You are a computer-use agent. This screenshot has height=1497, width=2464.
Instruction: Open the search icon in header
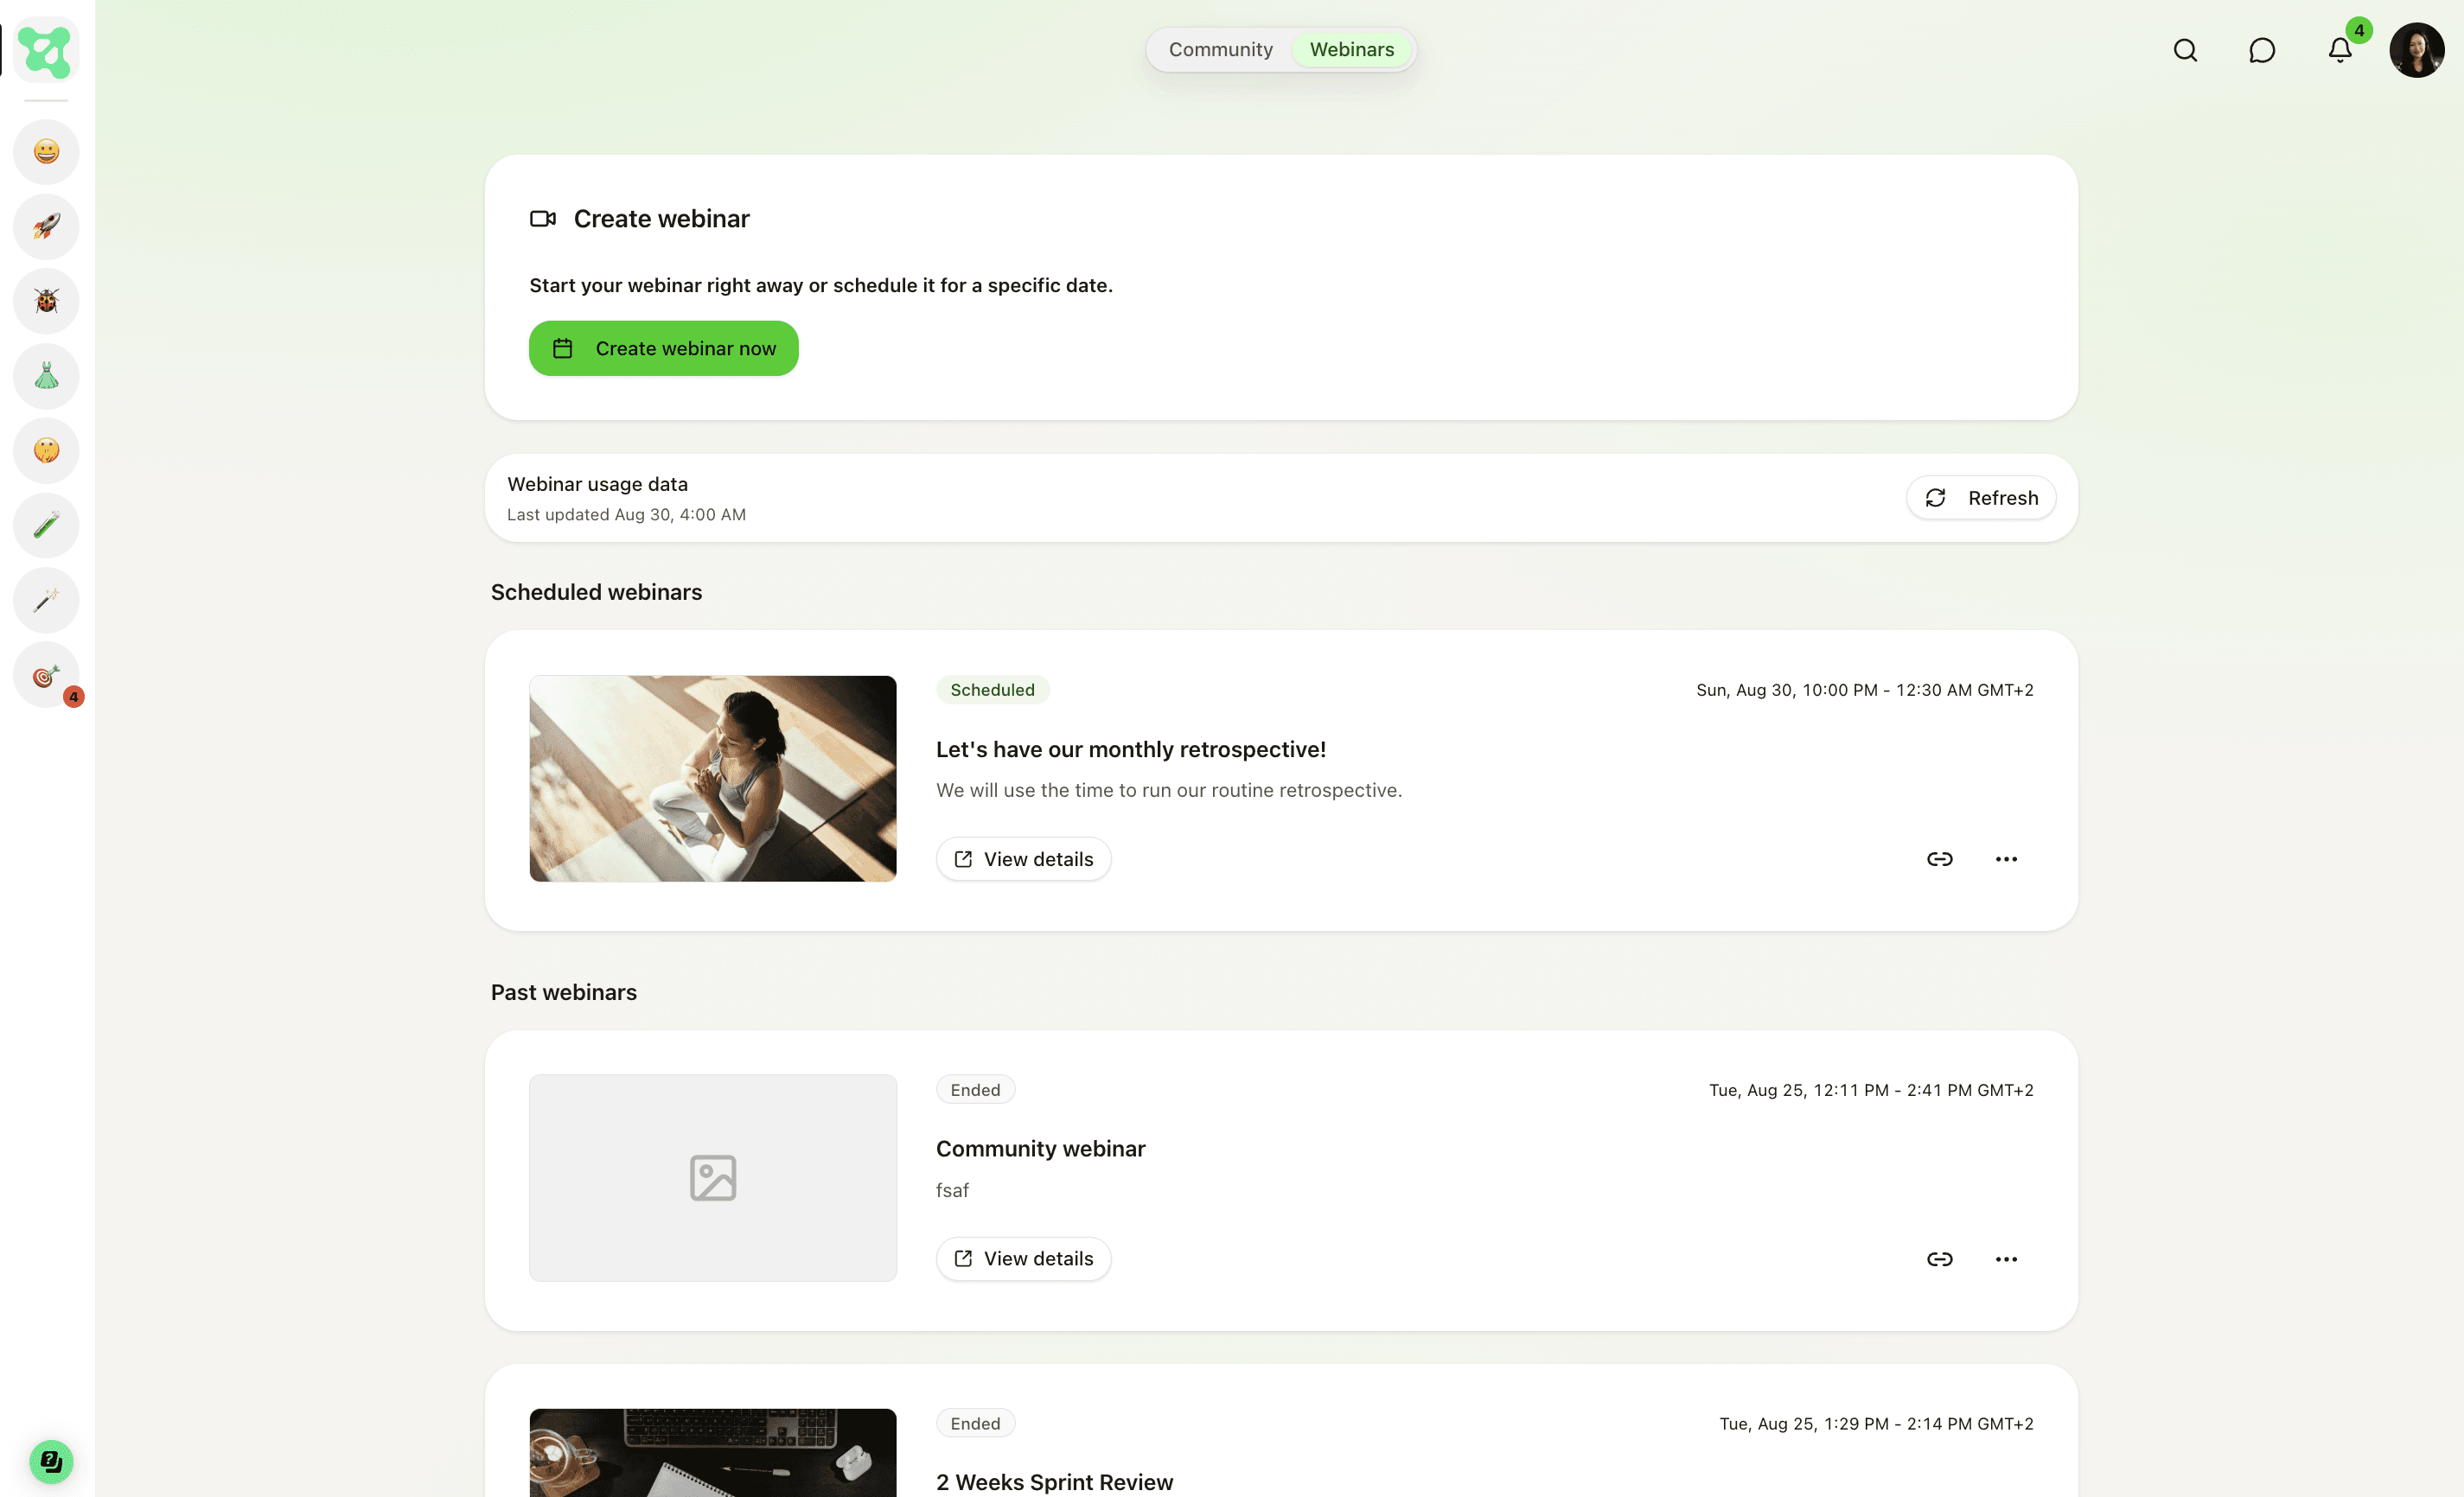point(2185,50)
